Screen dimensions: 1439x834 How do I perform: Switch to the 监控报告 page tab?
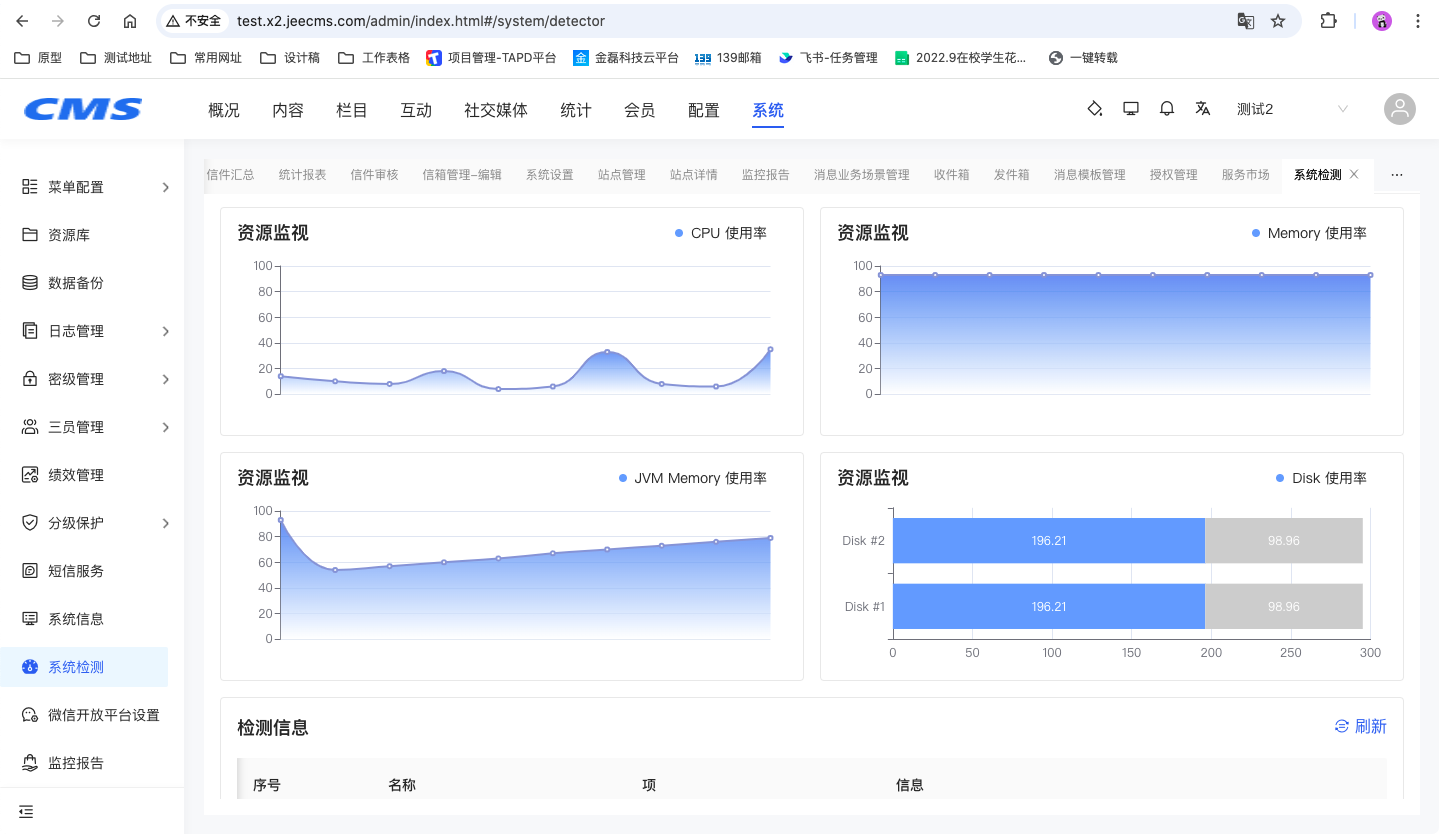765,175
